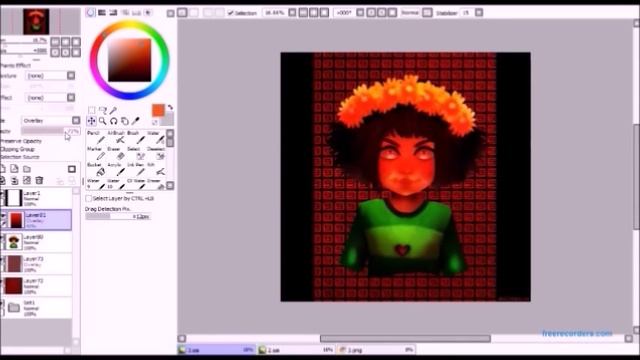Toggle the Selection checkbox in top toolbar
Viewport: 640px width, 360px height.
coord(242,13)
